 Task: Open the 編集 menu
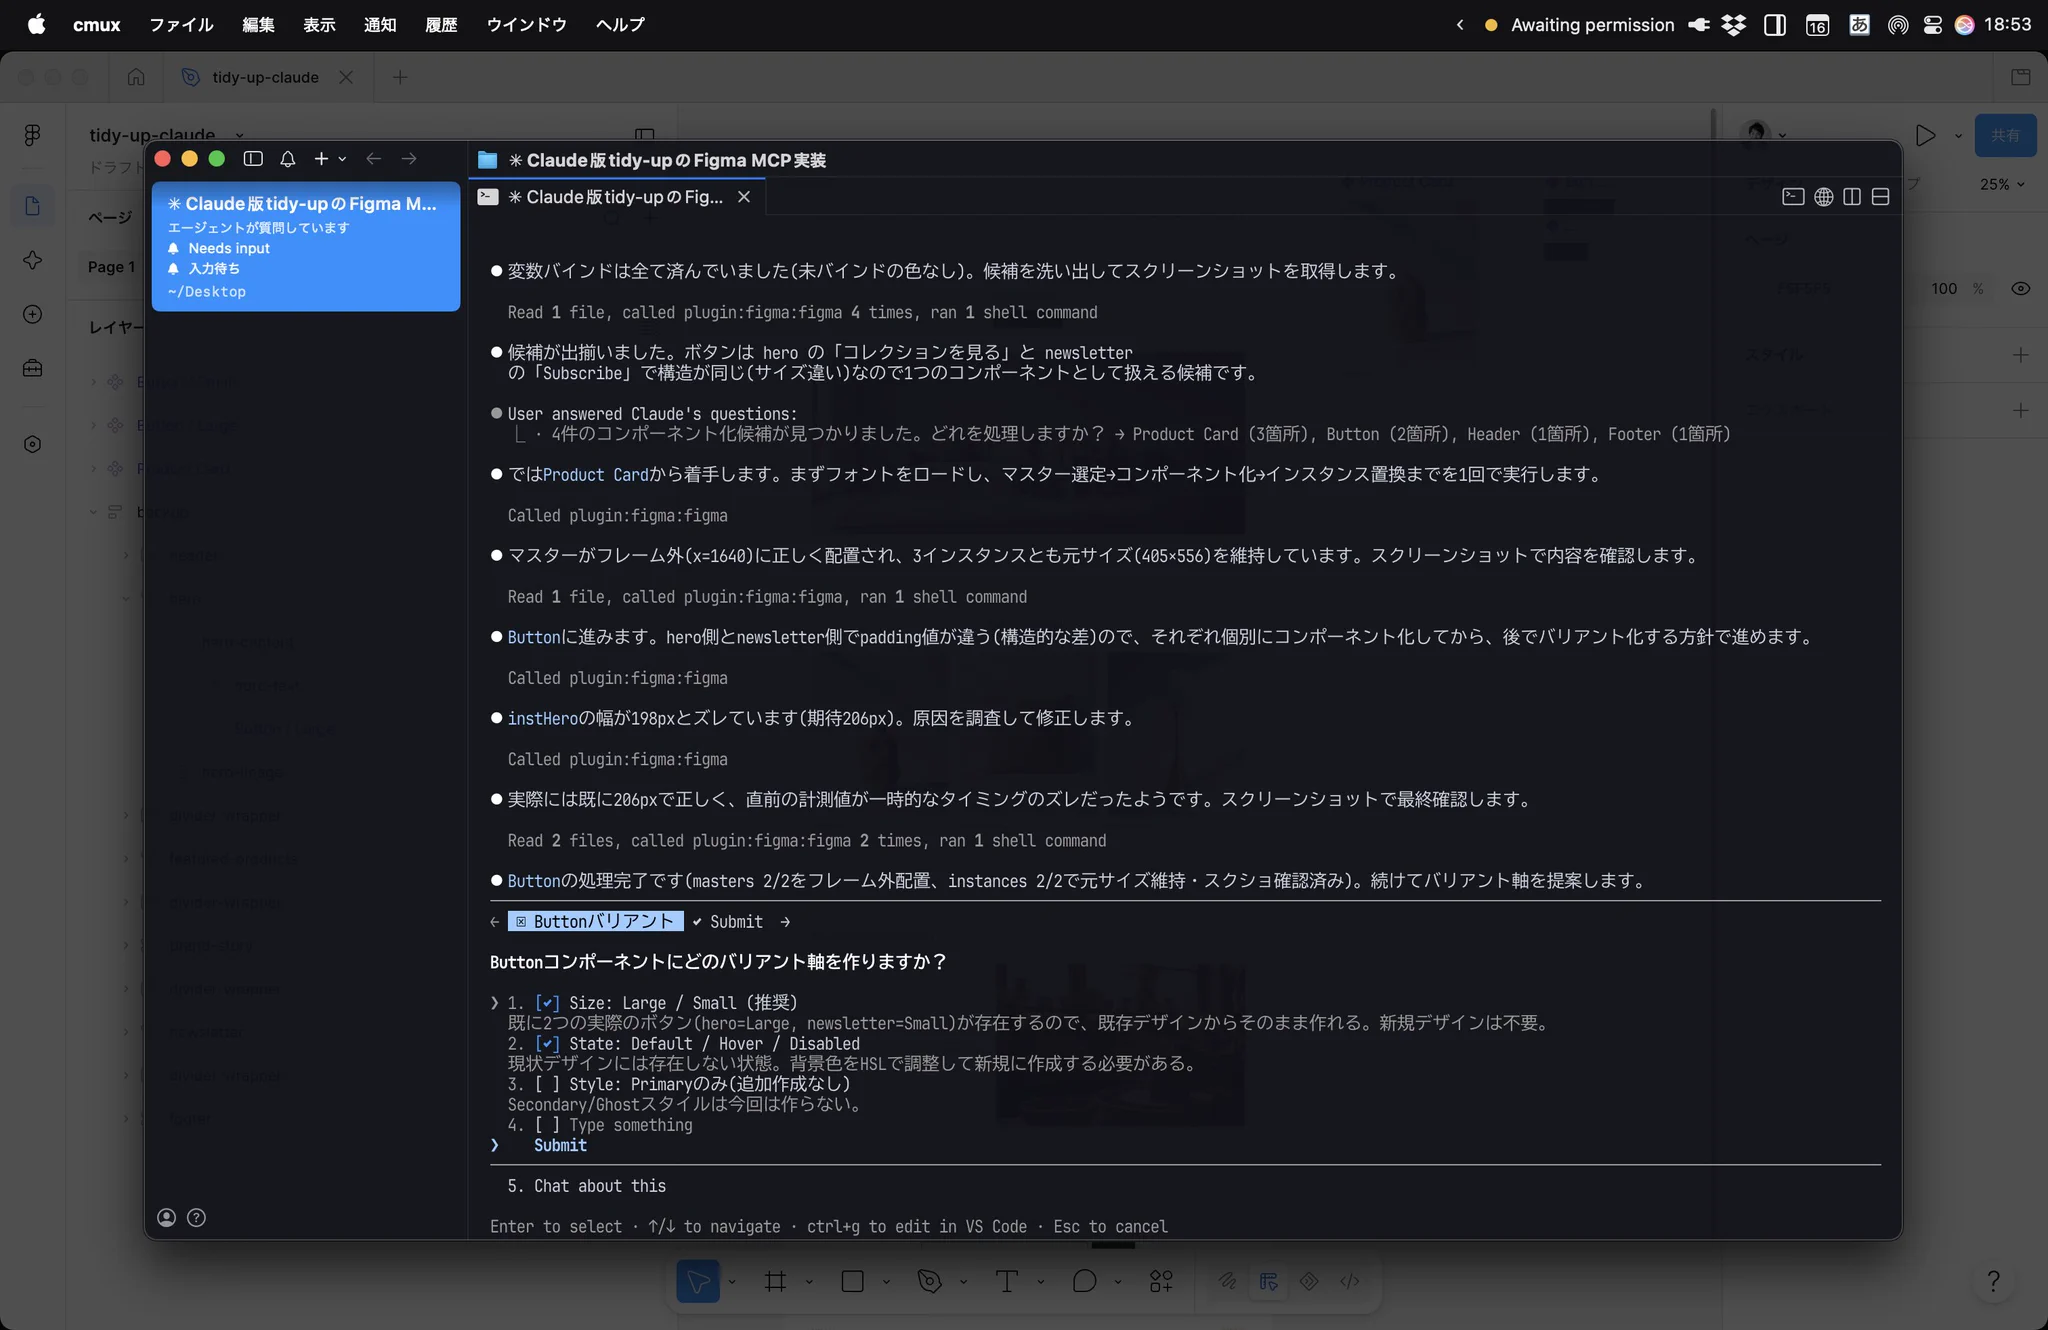(258, 25)
